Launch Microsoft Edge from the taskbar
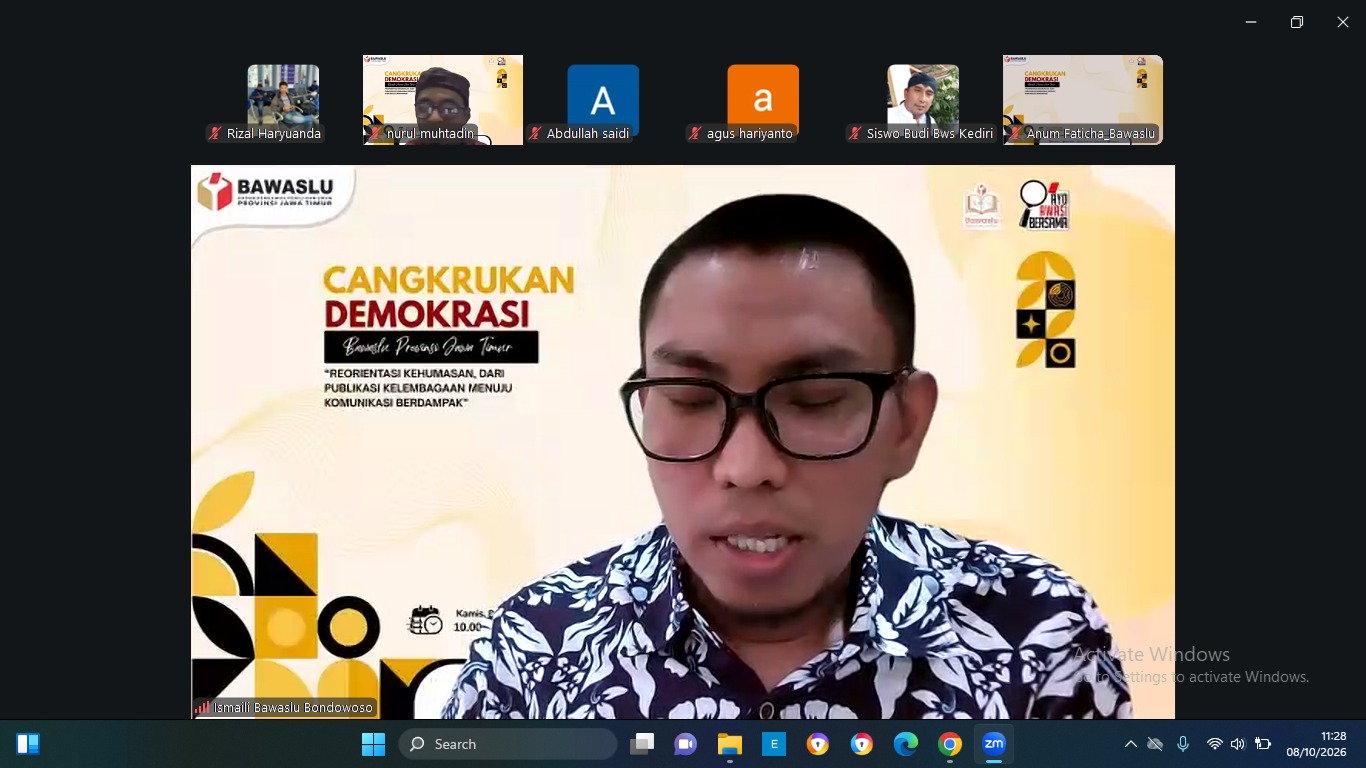The height and width of the screenshot is (768, 1366). point(906,744)
